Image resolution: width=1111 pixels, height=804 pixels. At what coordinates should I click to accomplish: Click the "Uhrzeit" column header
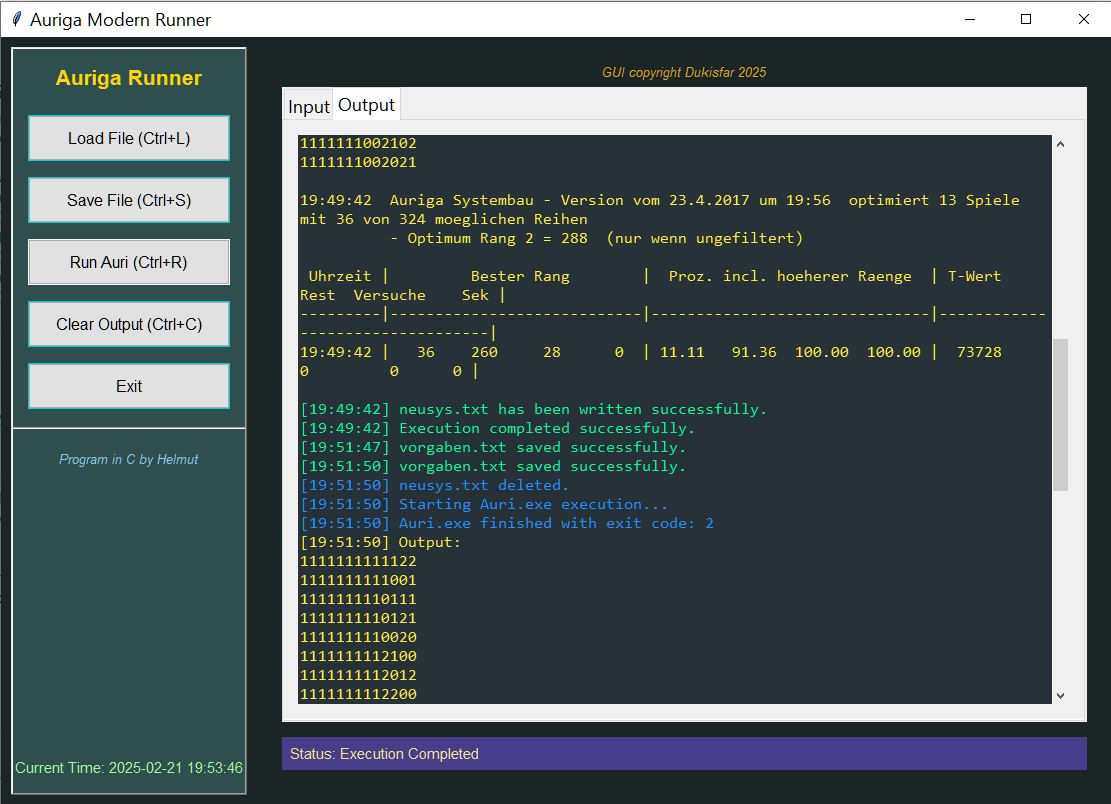(x=339, y=276)
